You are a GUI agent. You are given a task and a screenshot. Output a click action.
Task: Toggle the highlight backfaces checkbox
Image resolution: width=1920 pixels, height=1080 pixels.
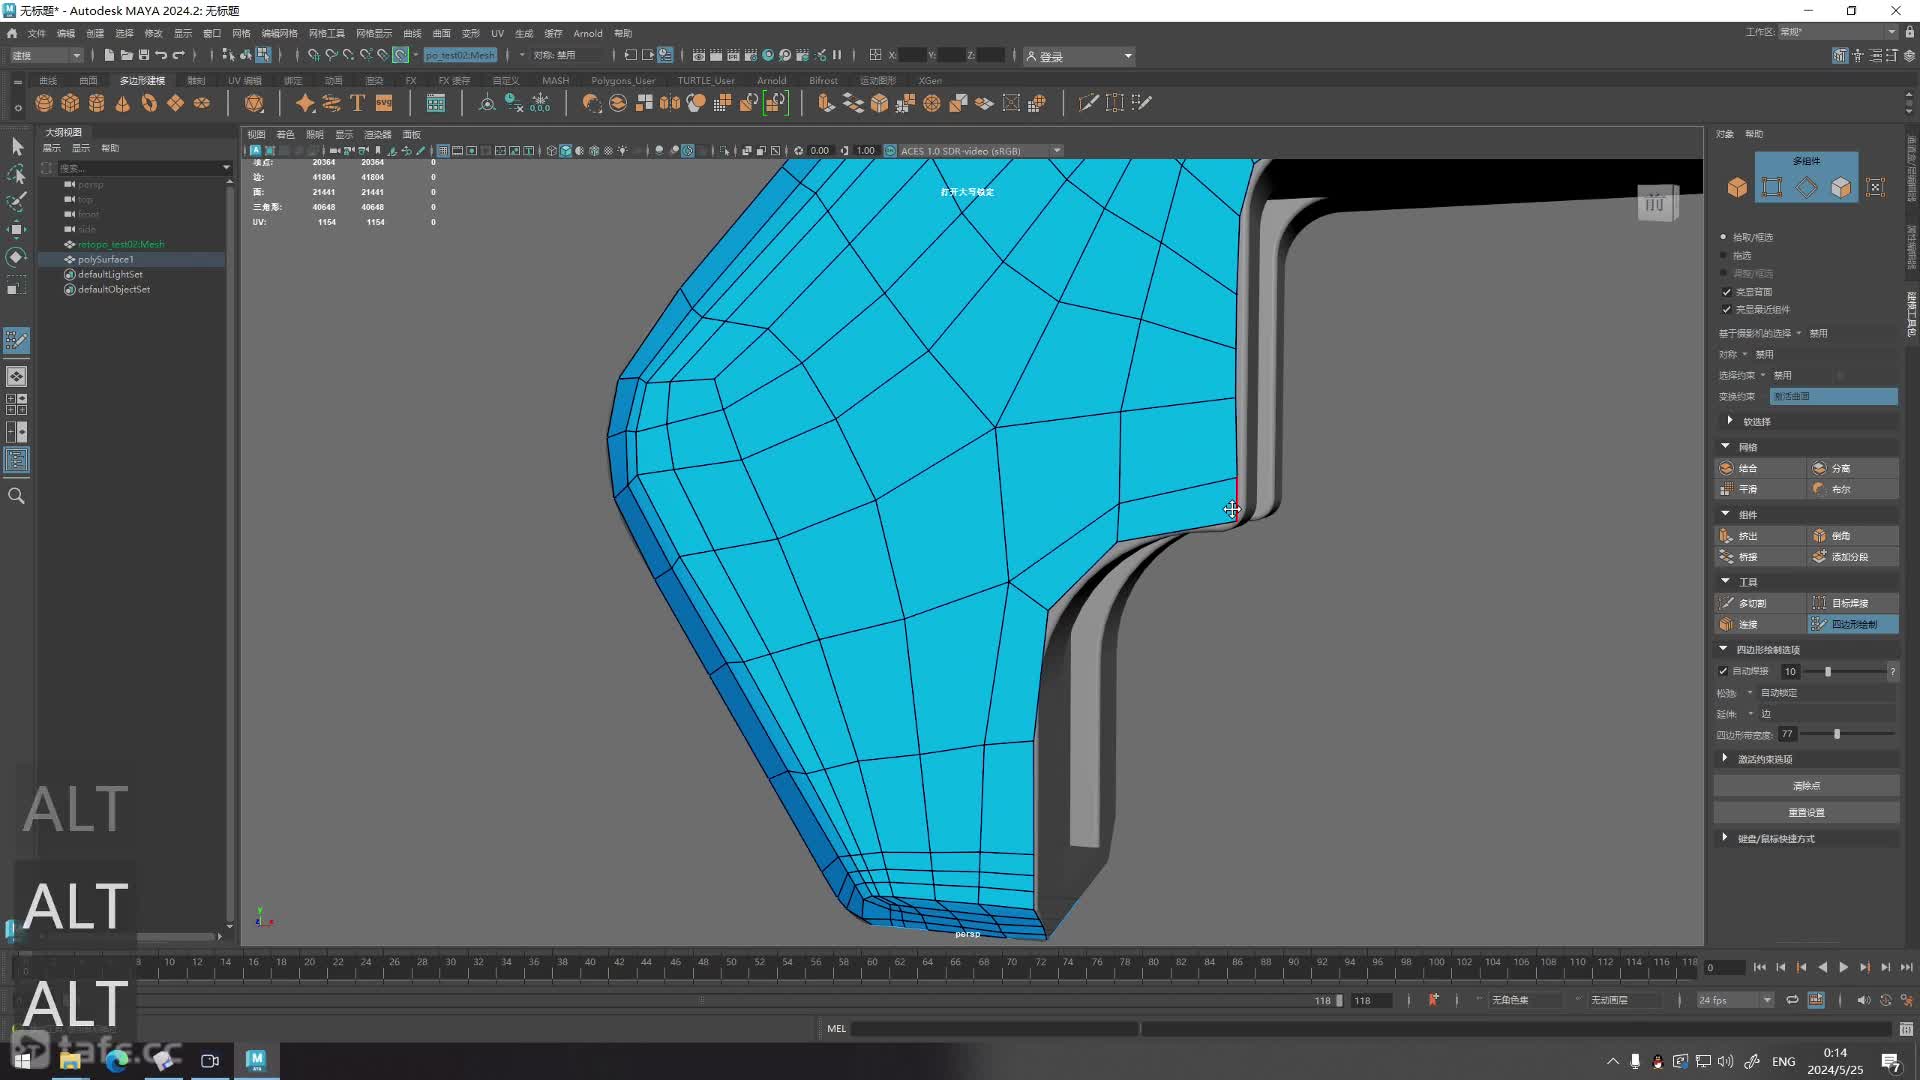click(1726, 292)
